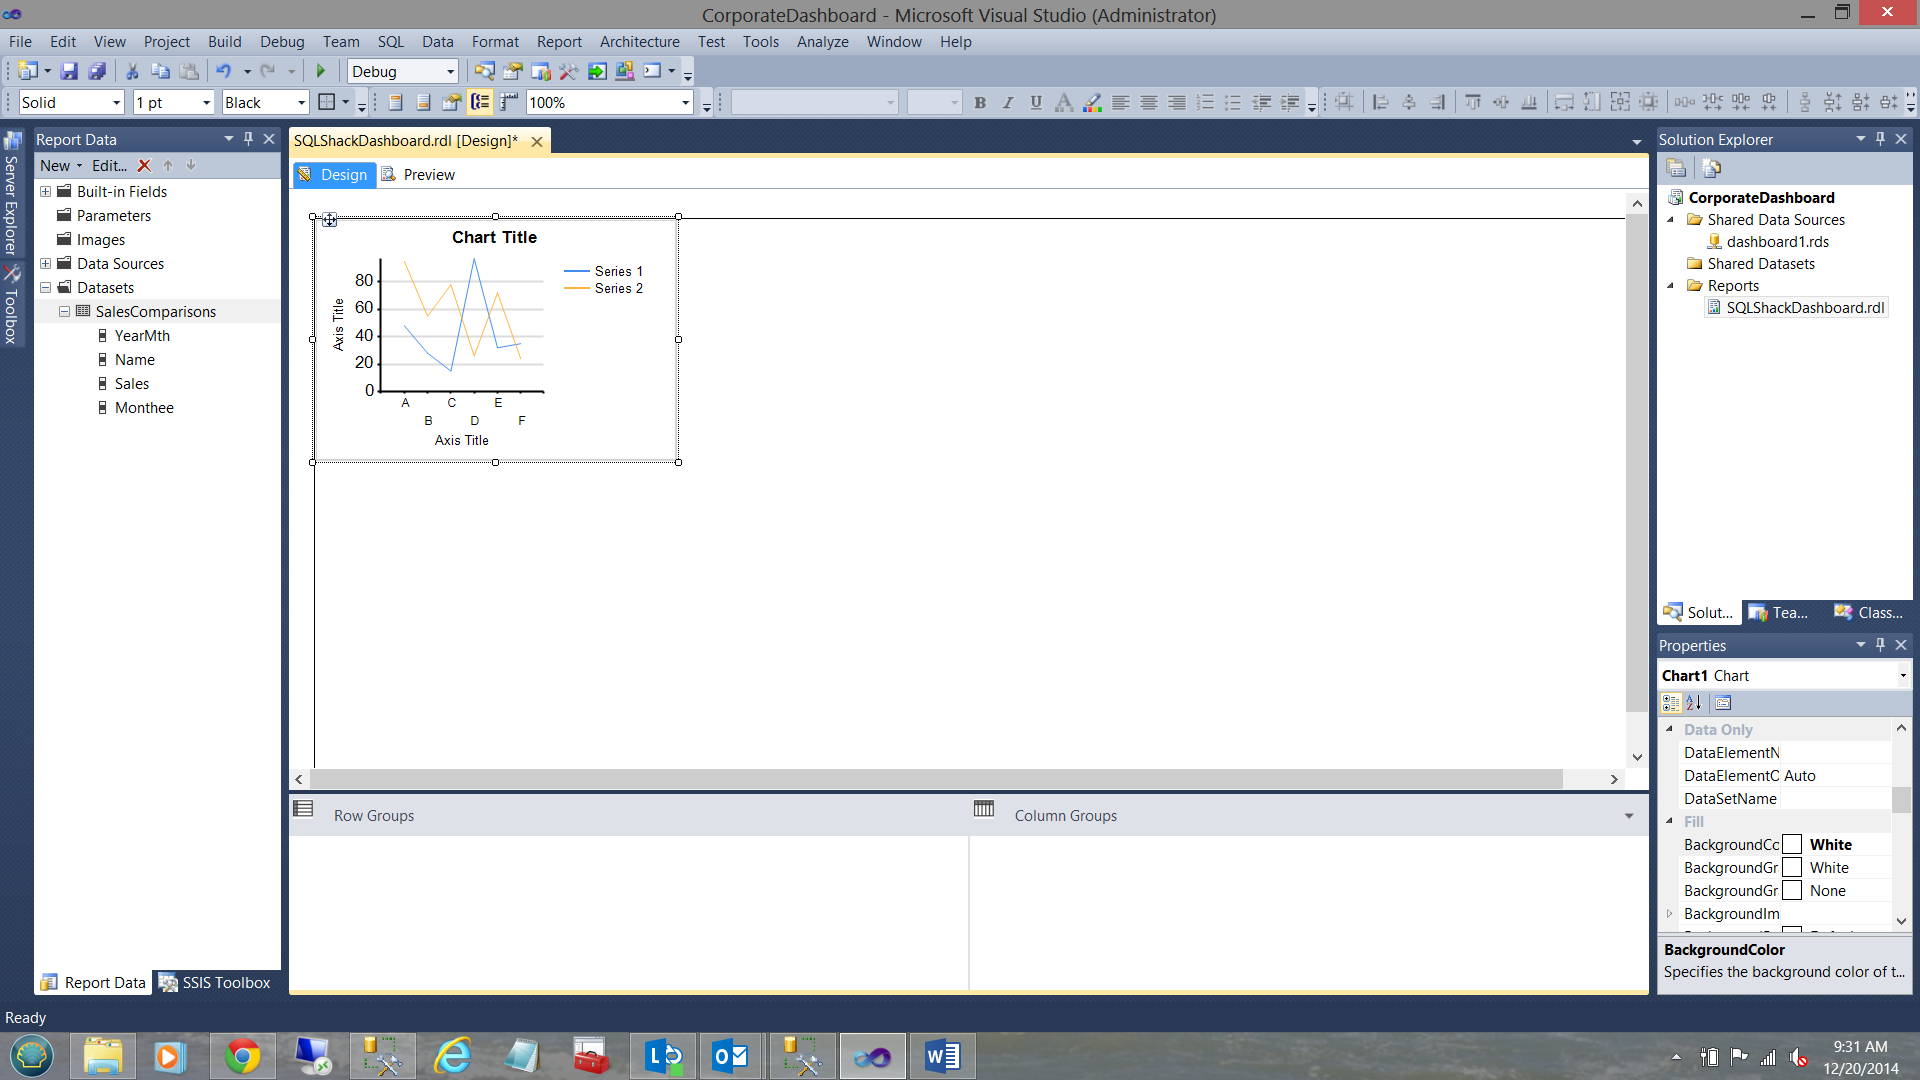This screenshot has height=1080, width=1920.
Task: Open the SSIS Toolbox tab
Action: 215,983
